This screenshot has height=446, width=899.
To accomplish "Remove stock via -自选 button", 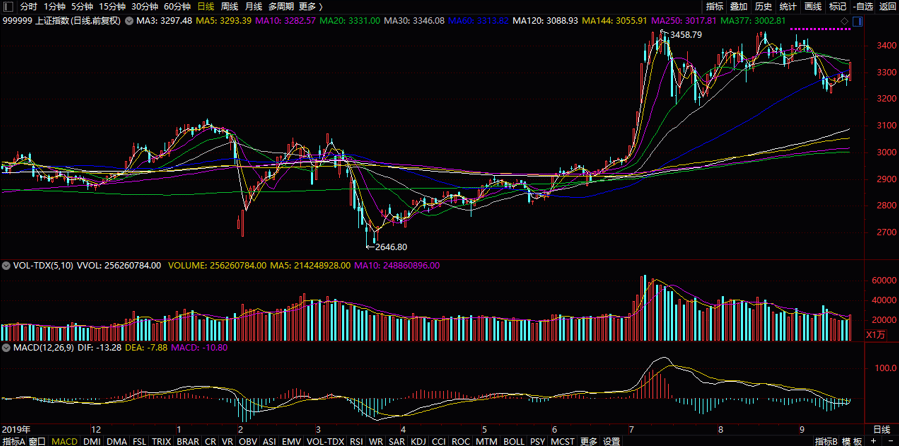I will tap(862, 6).
